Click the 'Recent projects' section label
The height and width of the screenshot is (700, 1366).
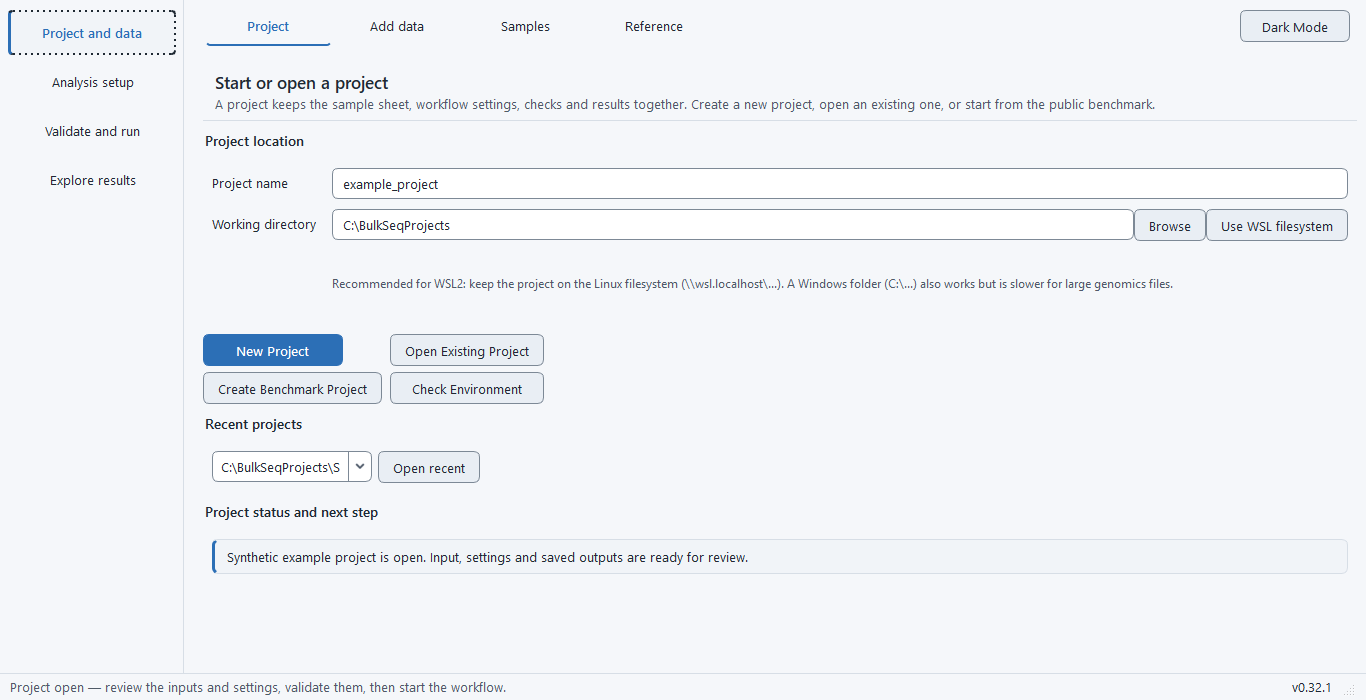(253, 425)
